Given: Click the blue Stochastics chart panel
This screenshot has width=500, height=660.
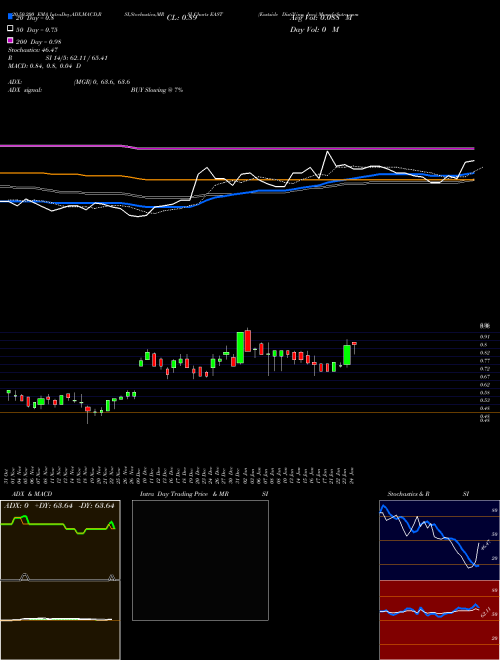Looking at the screenshot, I should point(439,540).
